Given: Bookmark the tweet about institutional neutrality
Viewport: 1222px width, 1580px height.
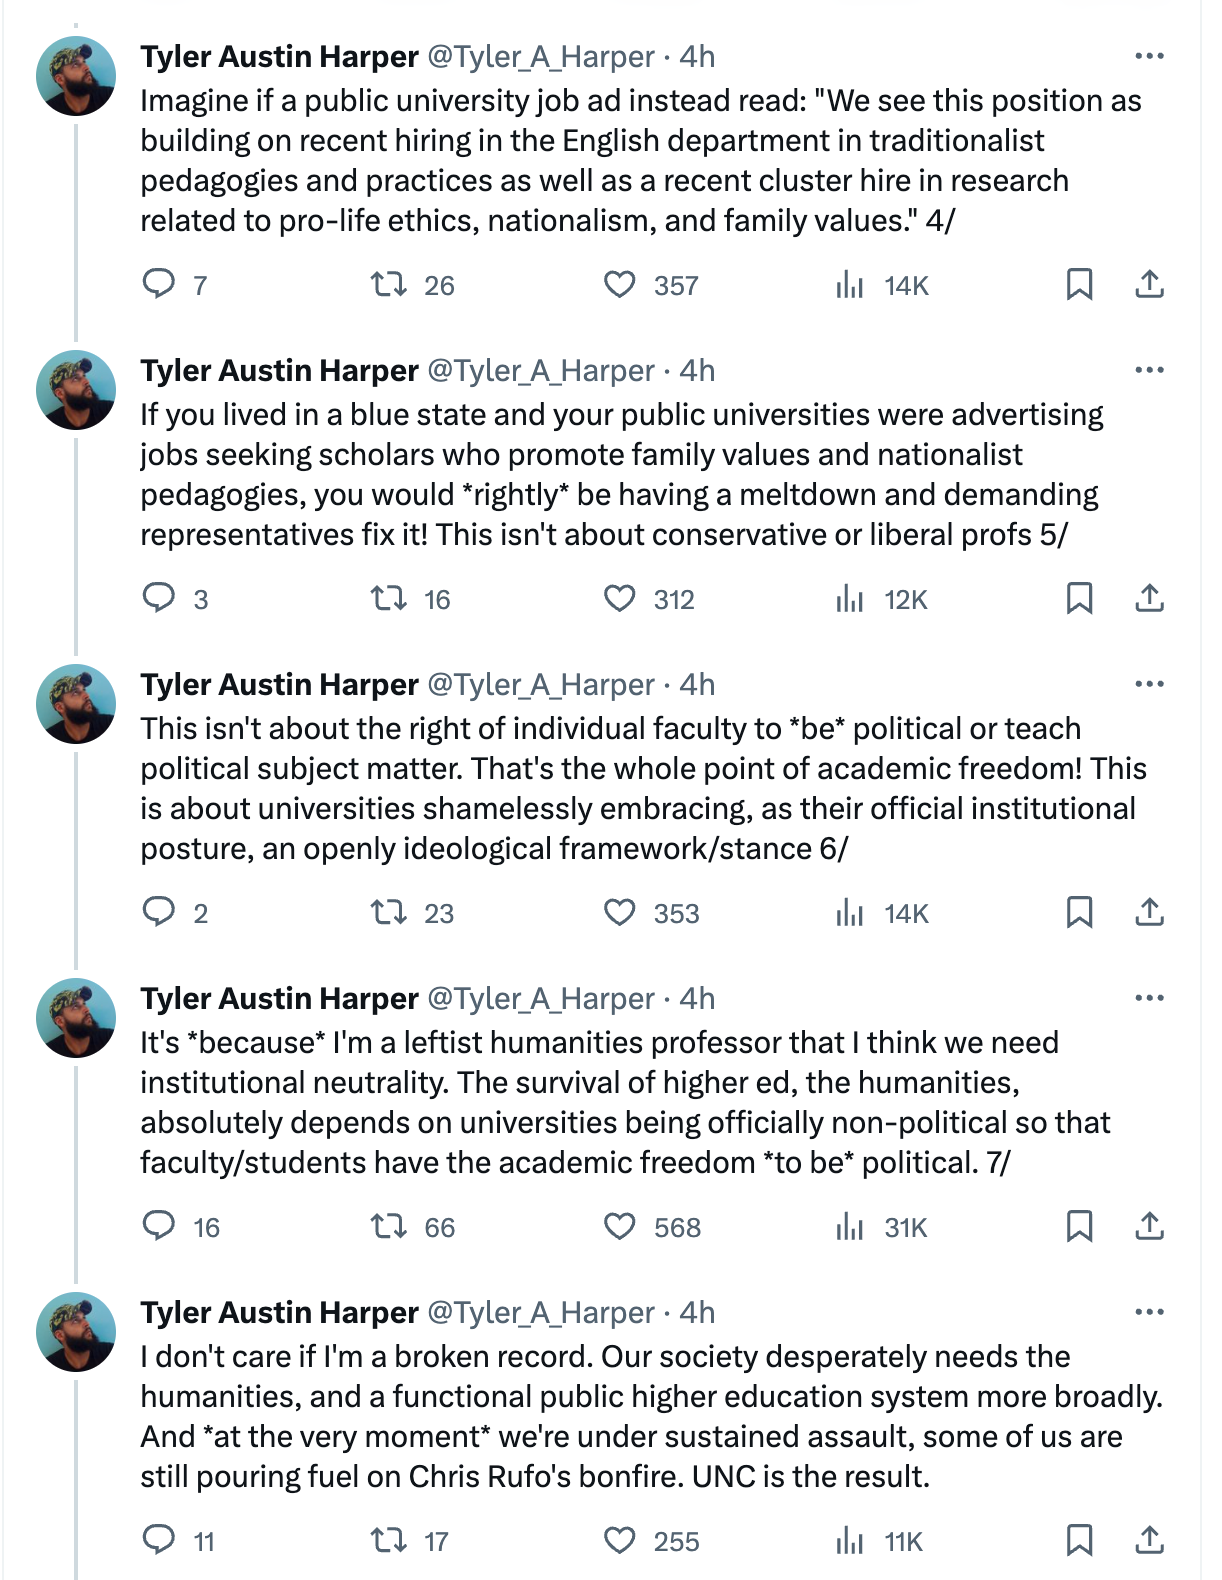Looking at the screenshot, I should pos(1080,1228).
